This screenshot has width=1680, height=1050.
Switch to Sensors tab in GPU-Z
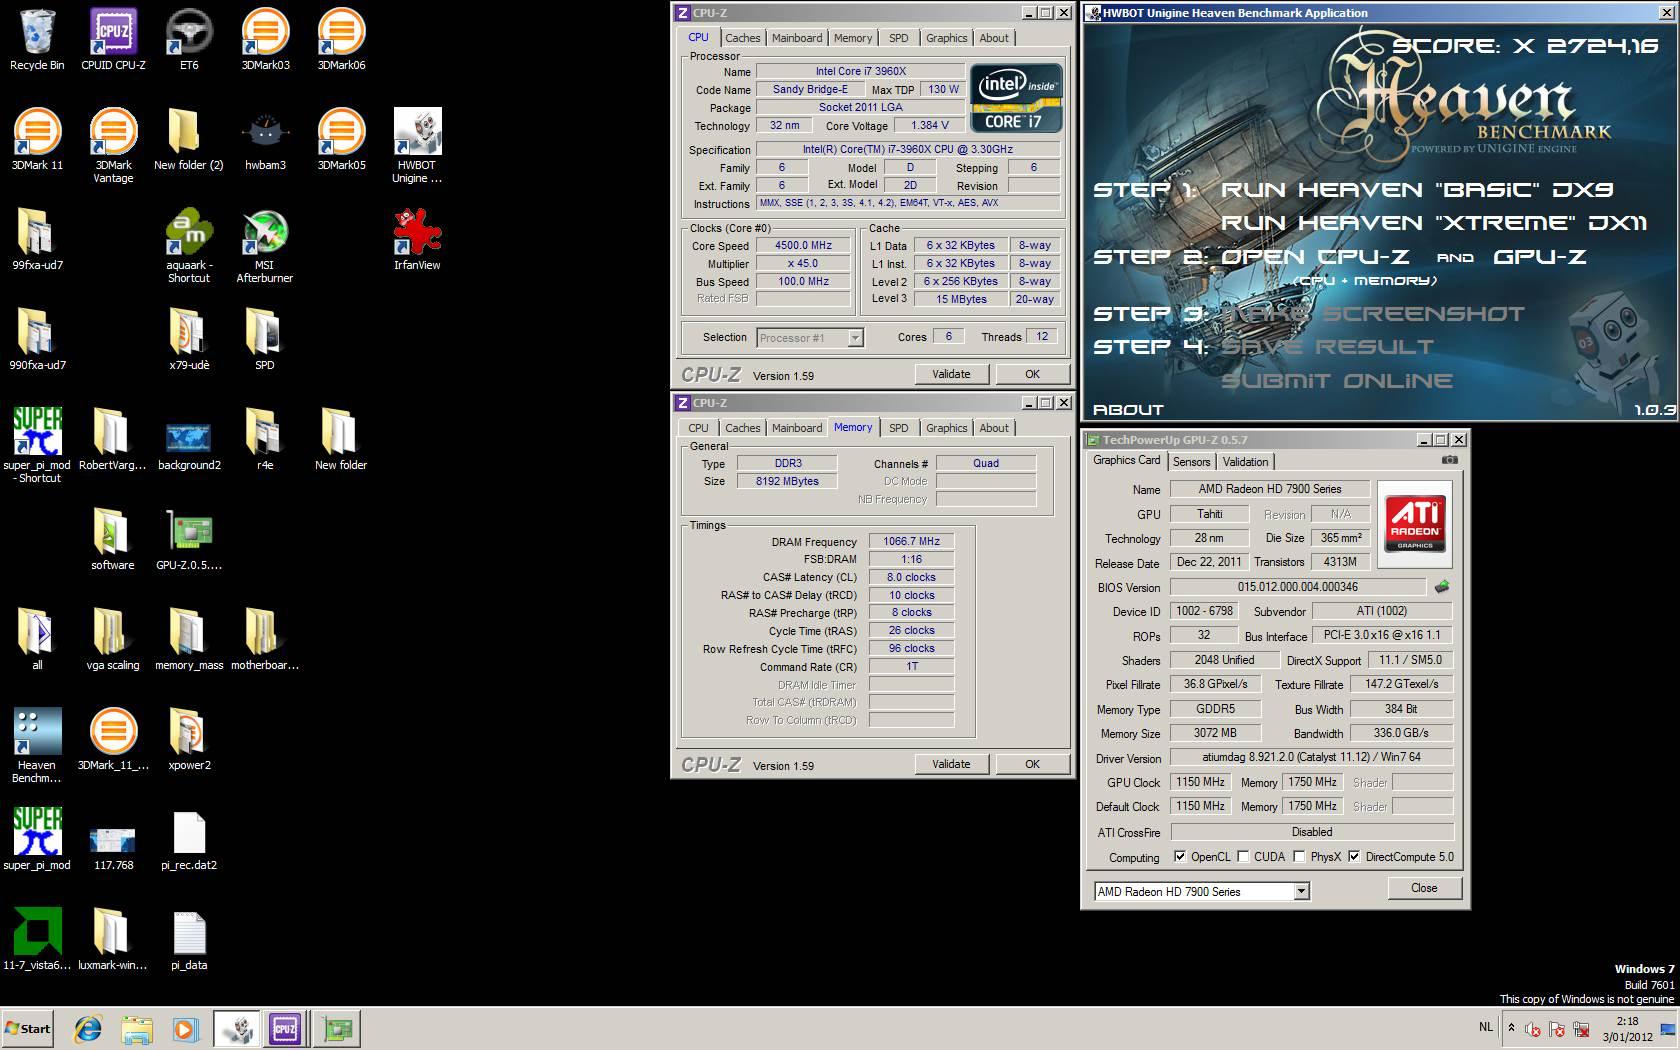point(1191,462)
